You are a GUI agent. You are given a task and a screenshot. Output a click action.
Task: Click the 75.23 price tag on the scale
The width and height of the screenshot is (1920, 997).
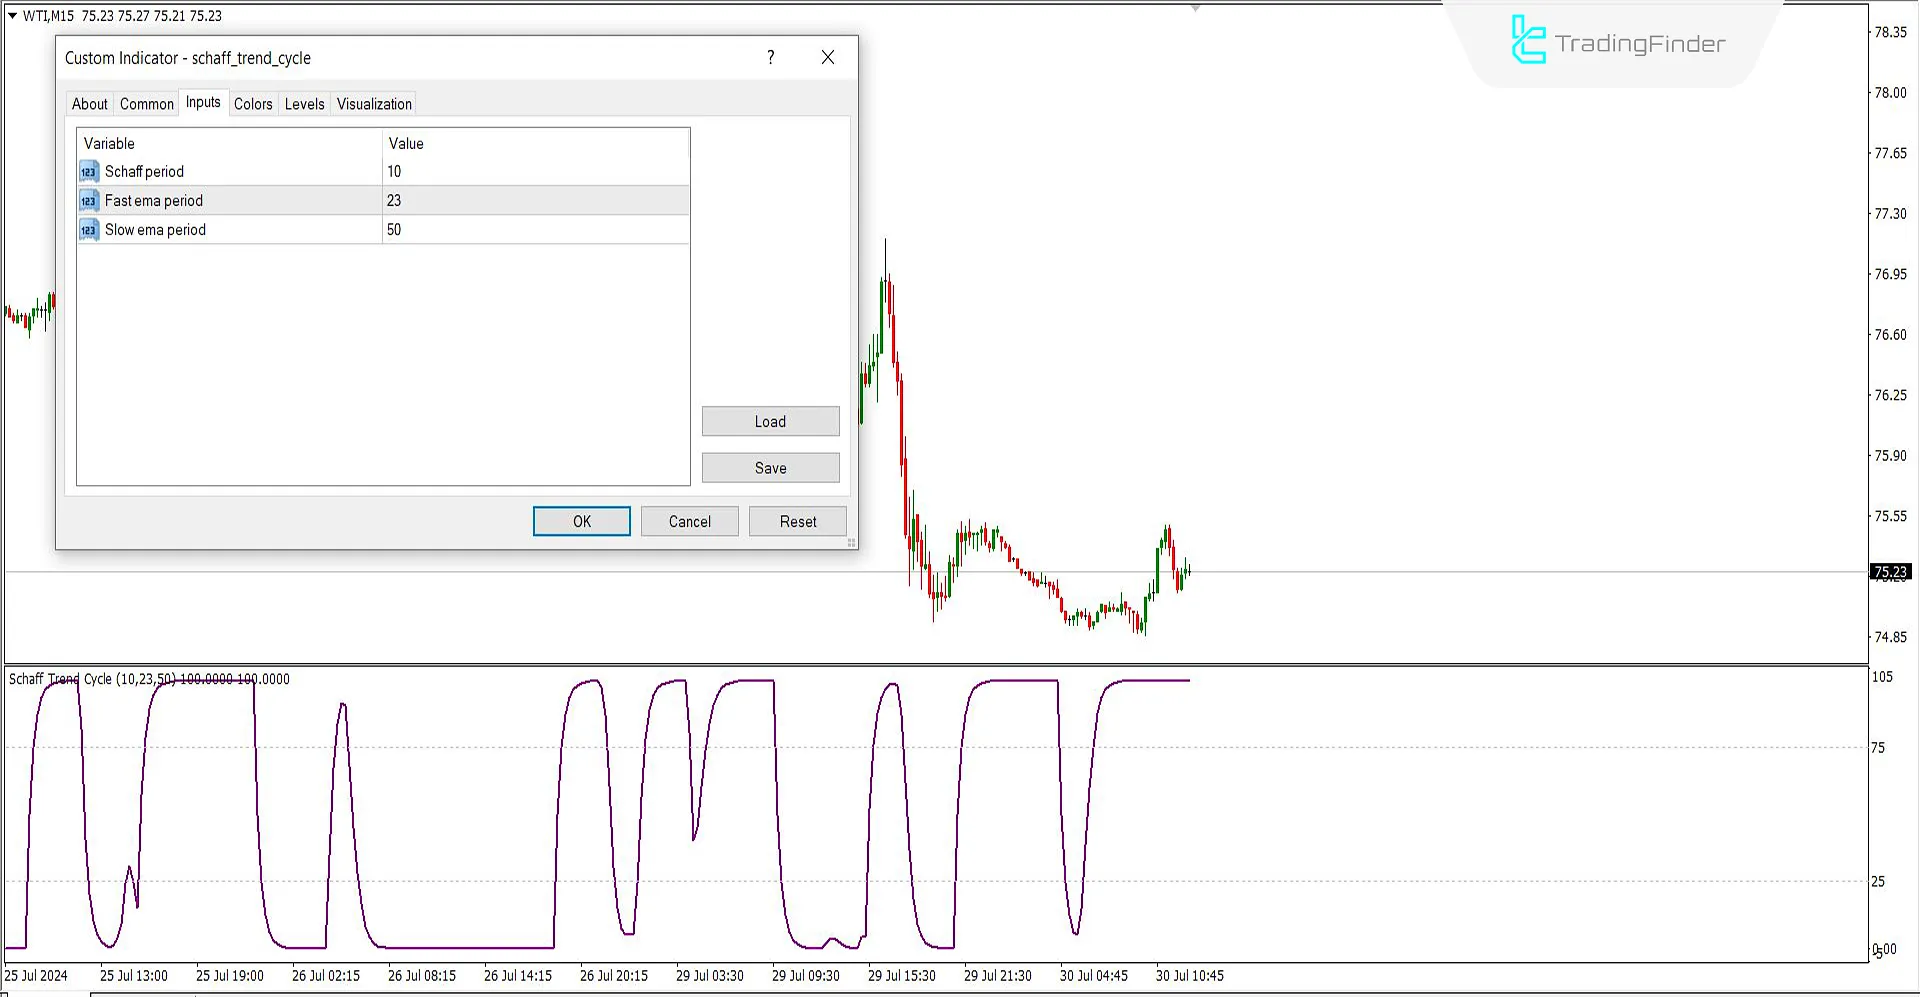[x=1891, y=572]
